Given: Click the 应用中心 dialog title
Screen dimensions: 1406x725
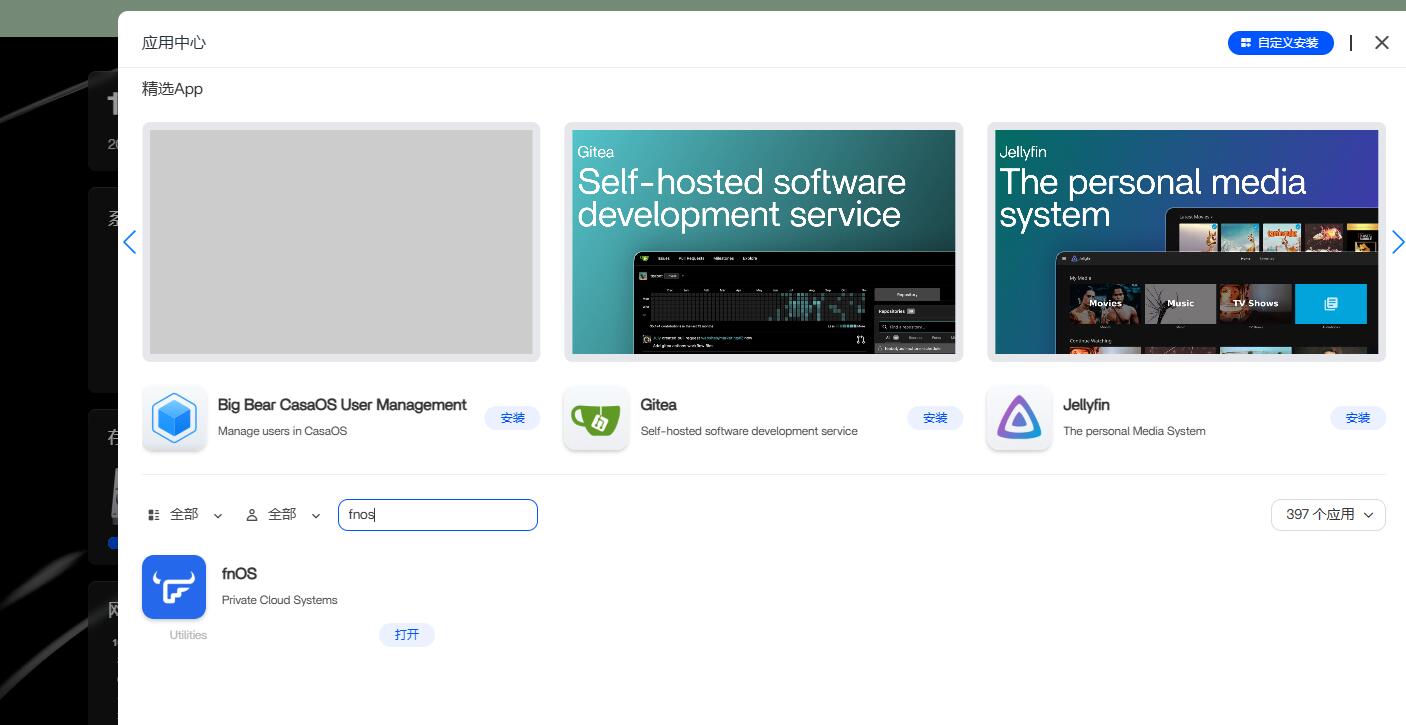Looking at the screenshot, I should click(x=174, y=43).
